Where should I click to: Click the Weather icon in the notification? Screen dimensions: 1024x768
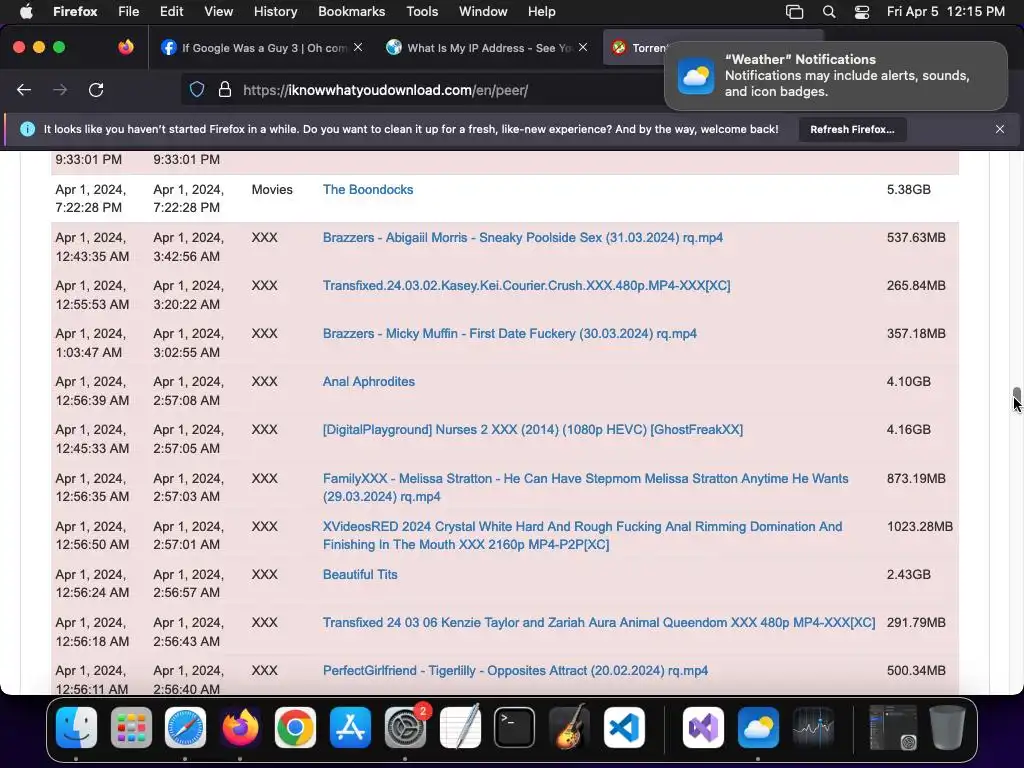tap(696, 76)
